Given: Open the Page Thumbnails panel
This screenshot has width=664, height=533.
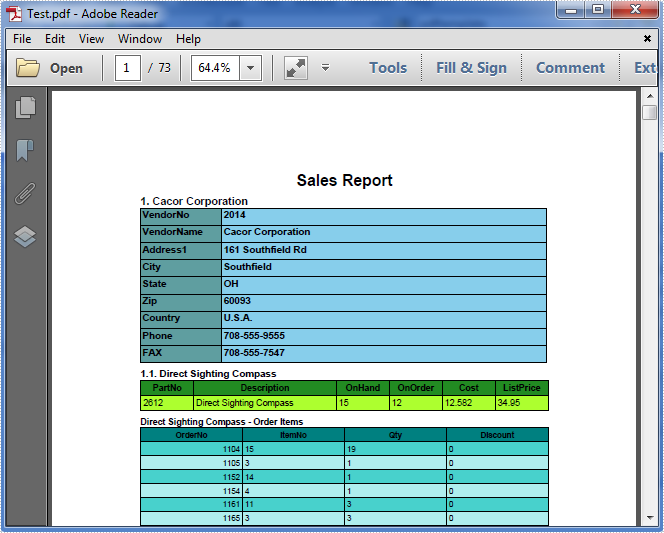Looking at the screenshot, I should (25, 108).
